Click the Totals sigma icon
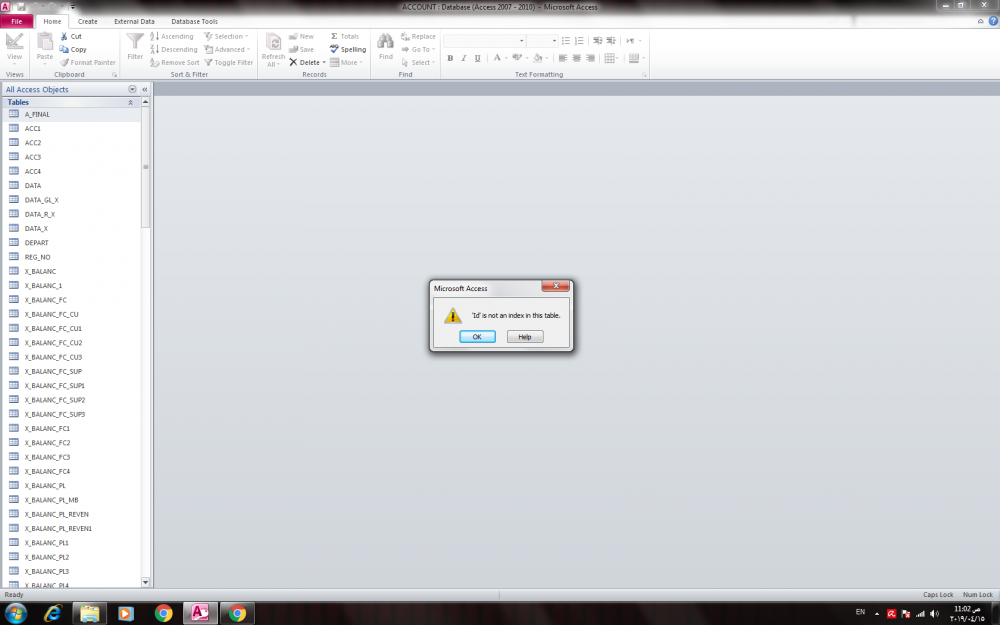The image size is (1000, 625). click(x=334, y=36)
